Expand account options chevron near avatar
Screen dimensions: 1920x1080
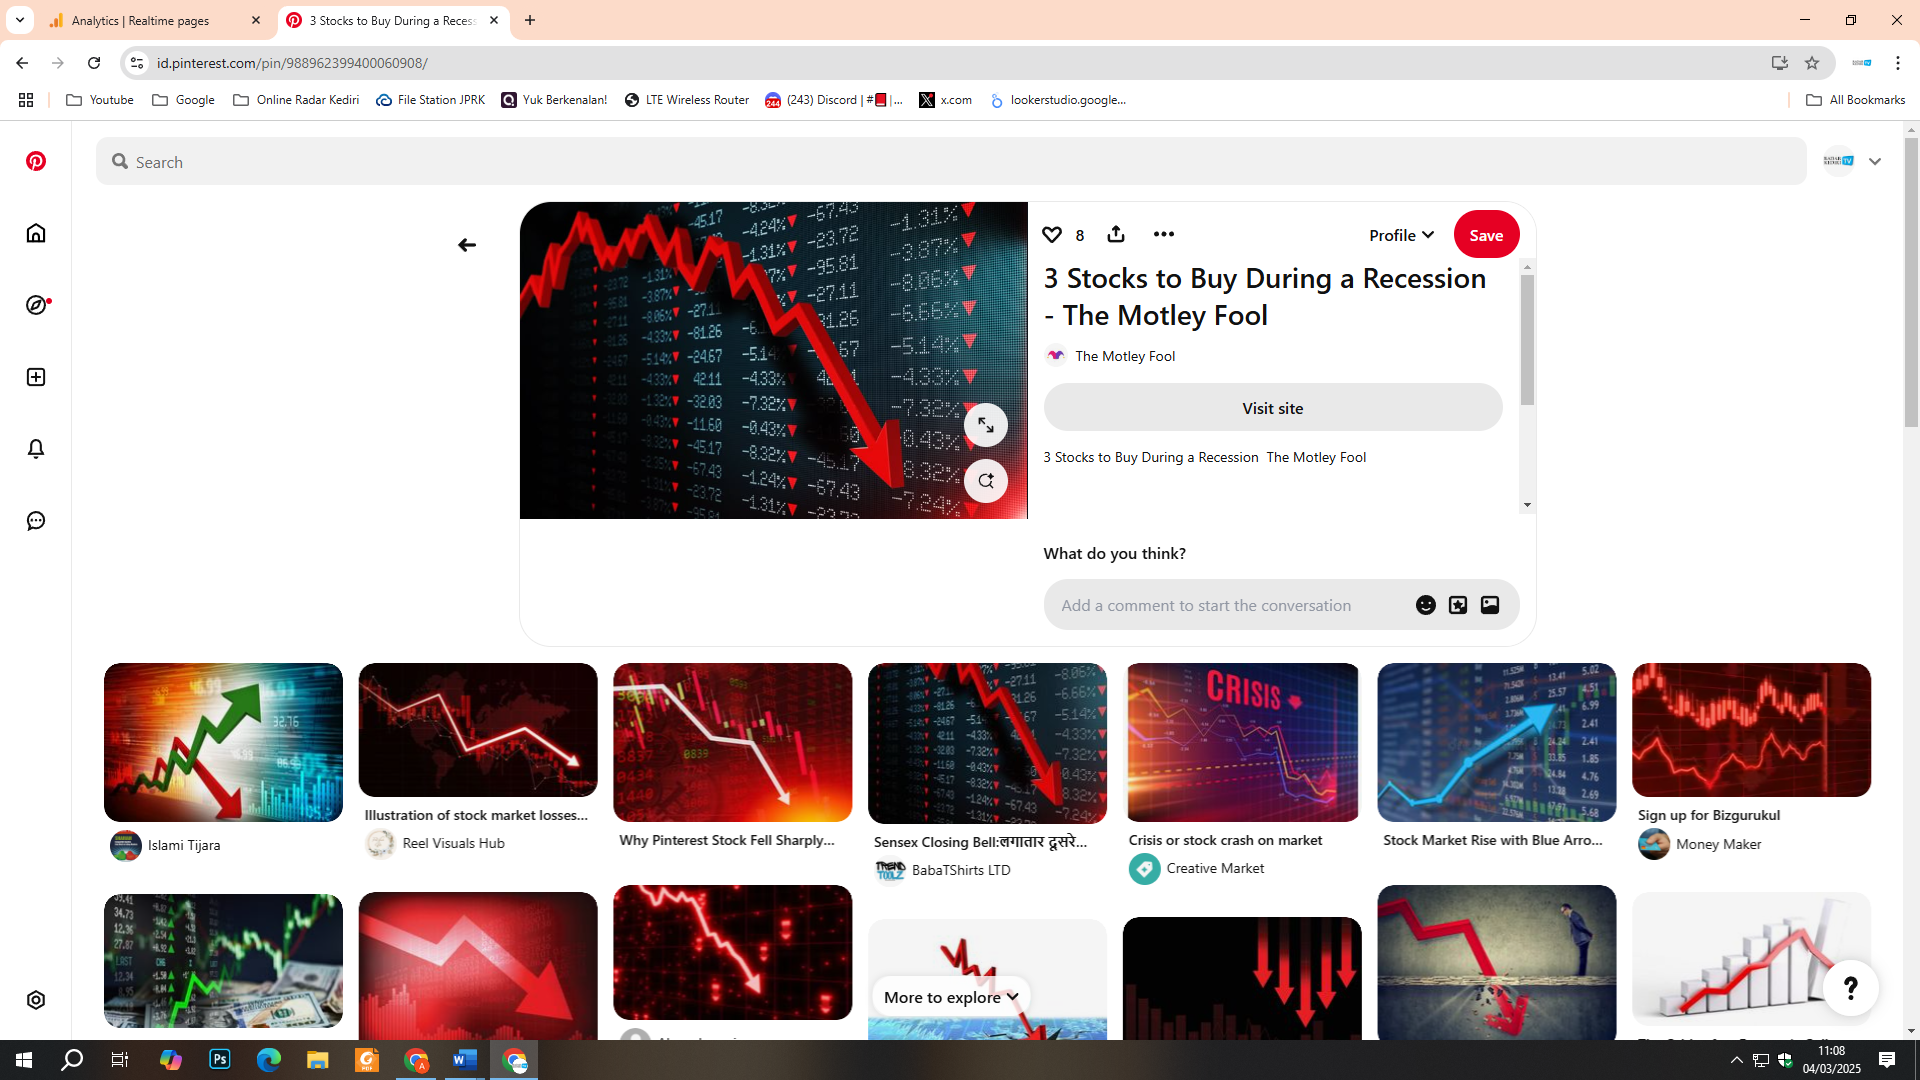[x=1875, y=161]
